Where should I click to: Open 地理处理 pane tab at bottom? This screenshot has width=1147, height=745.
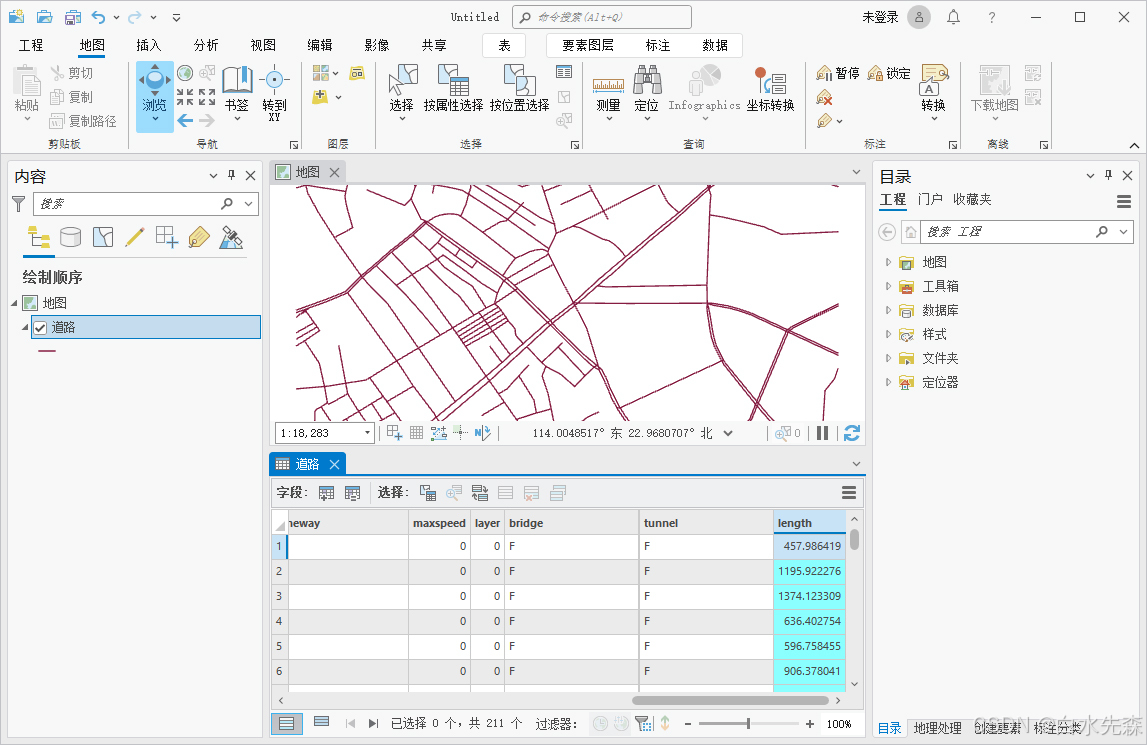[x=938, y=728]
